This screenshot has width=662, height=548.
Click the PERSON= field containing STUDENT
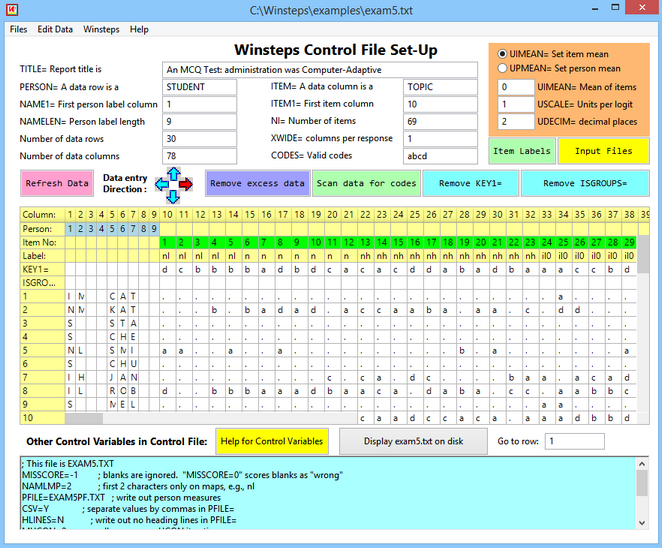(x=199, y=87)
